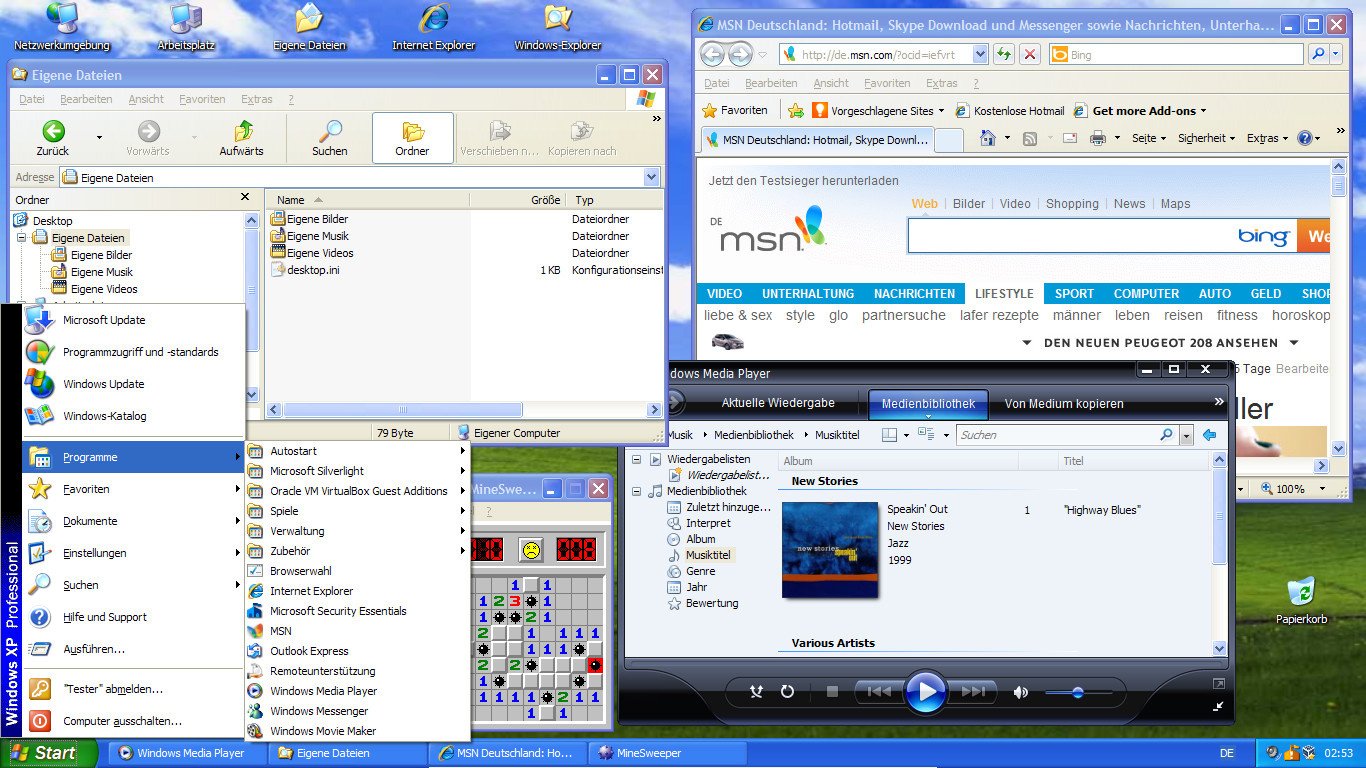Toggle the Ordner folders pane button
1366x768 pixels.
coord(412,138)
